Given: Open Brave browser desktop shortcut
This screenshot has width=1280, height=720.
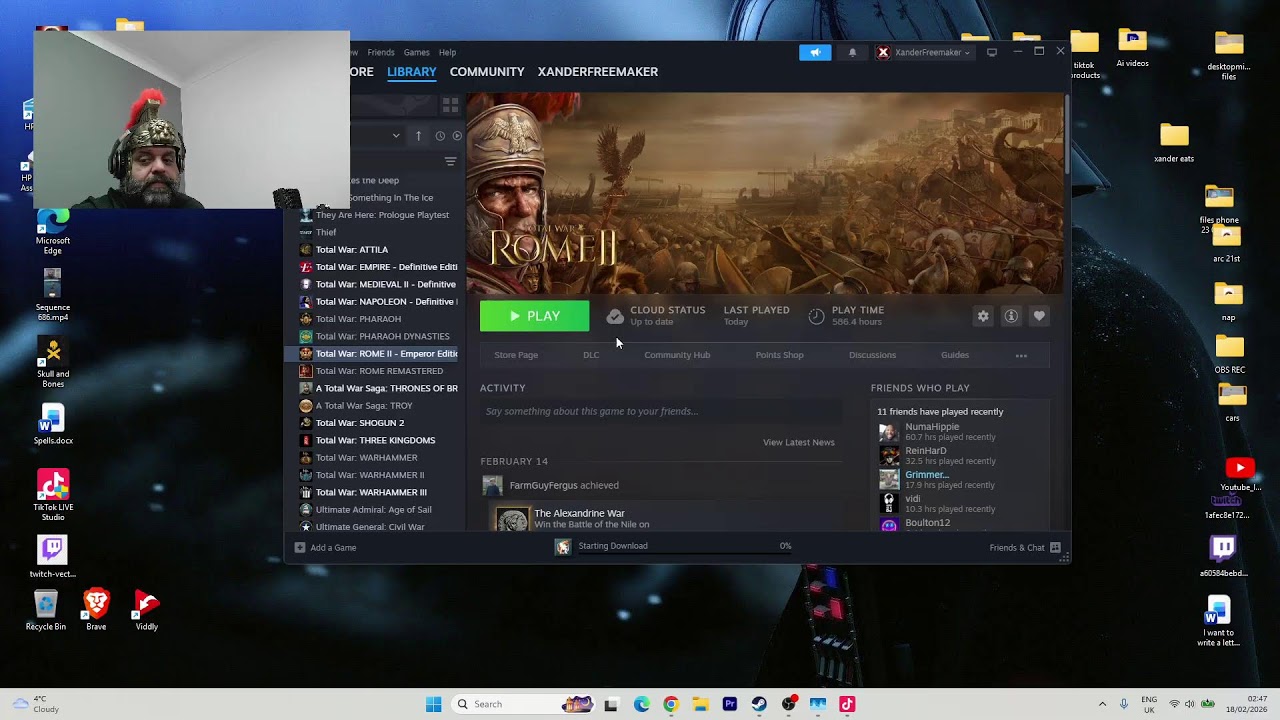Looking at the screenshot, I should (96, 609).
